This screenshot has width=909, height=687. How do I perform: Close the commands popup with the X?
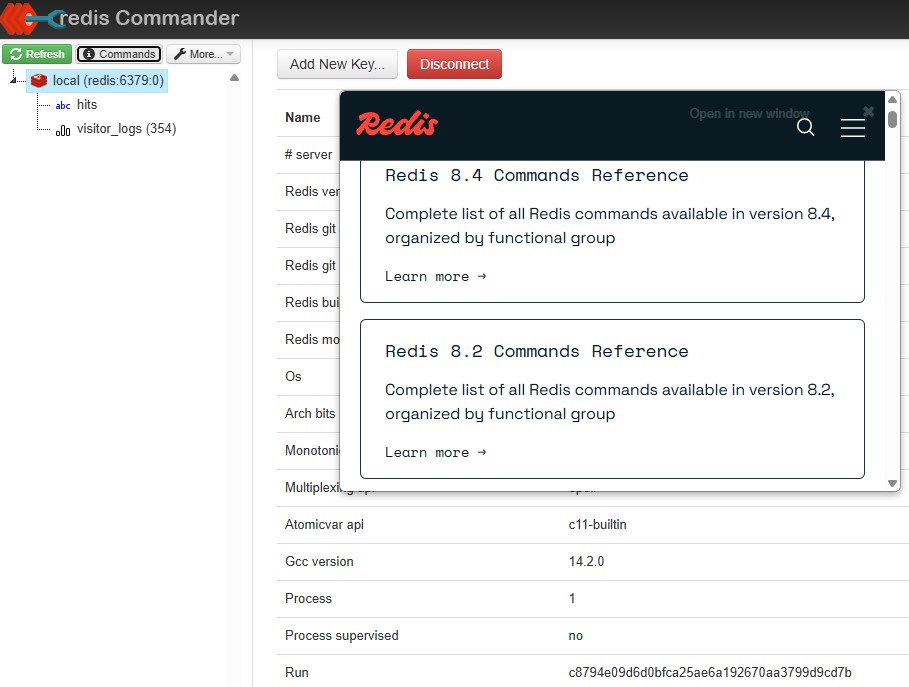pyautogui.click(x=868, y=111)
